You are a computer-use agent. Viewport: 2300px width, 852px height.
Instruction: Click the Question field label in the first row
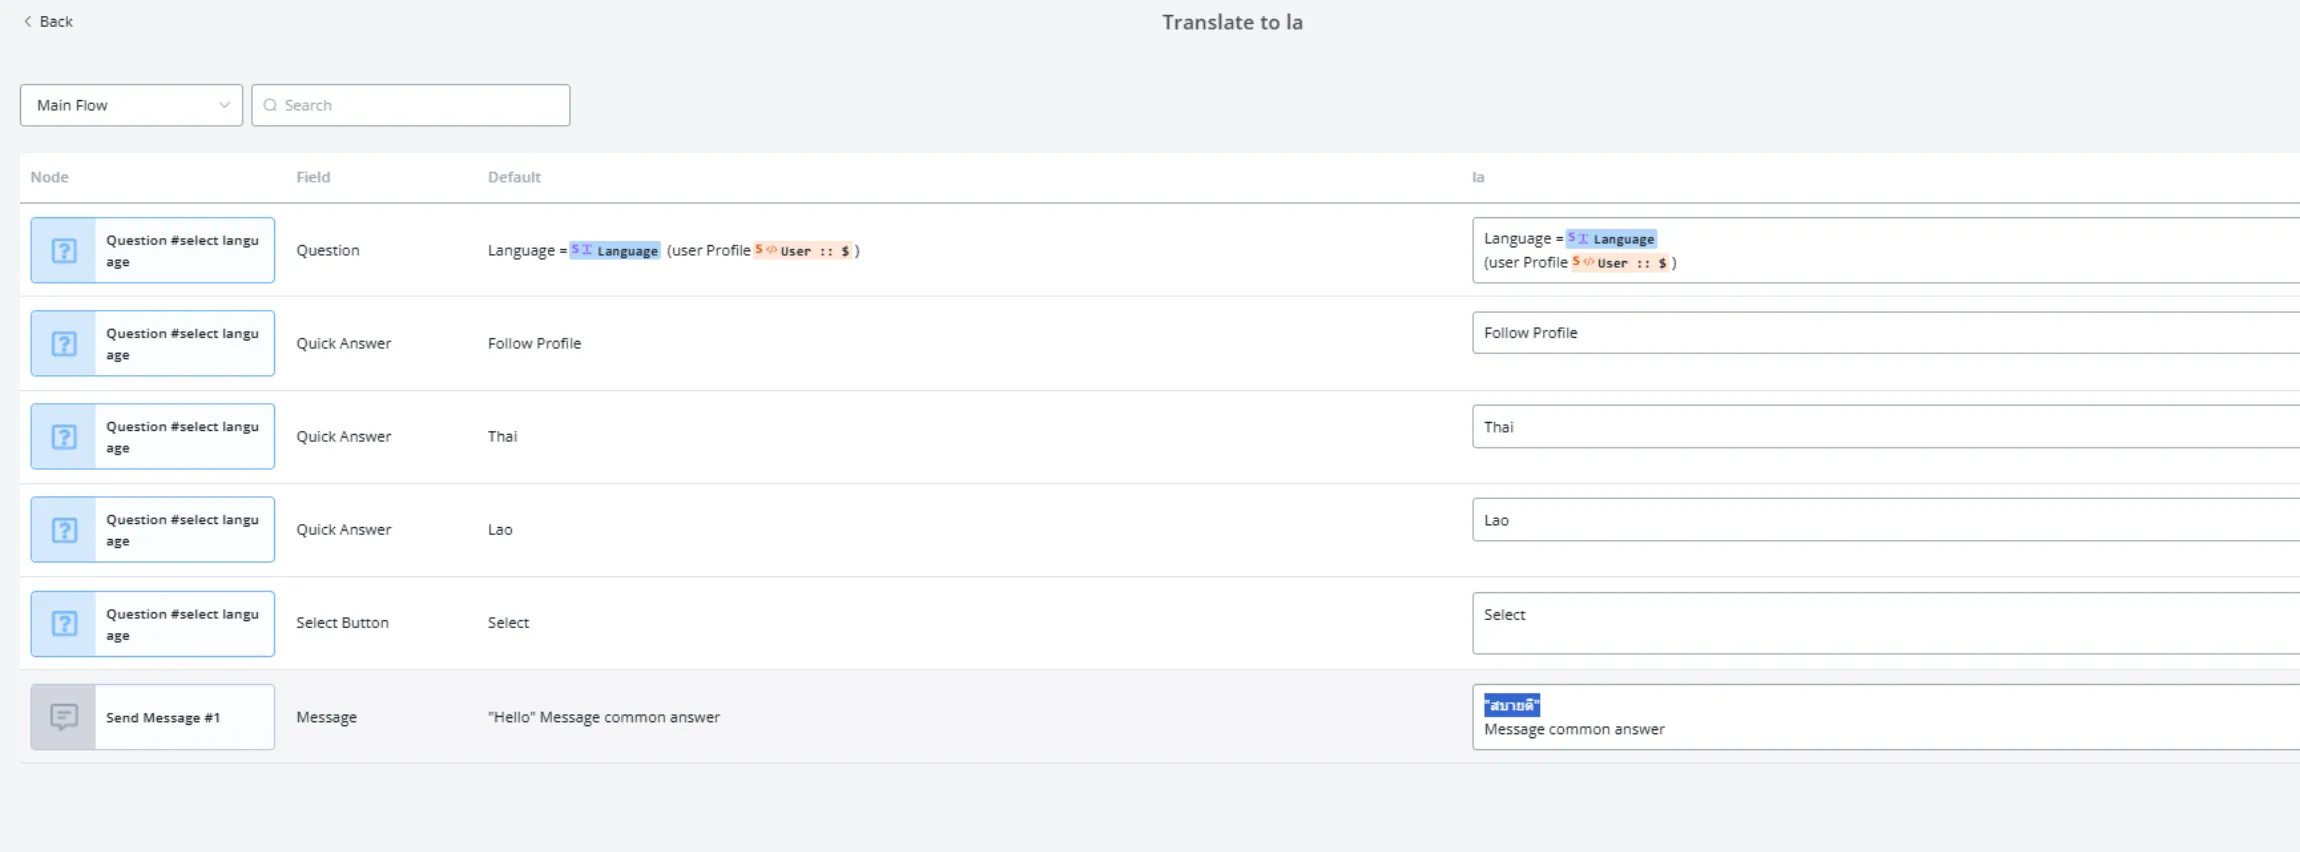pos(328,250)
